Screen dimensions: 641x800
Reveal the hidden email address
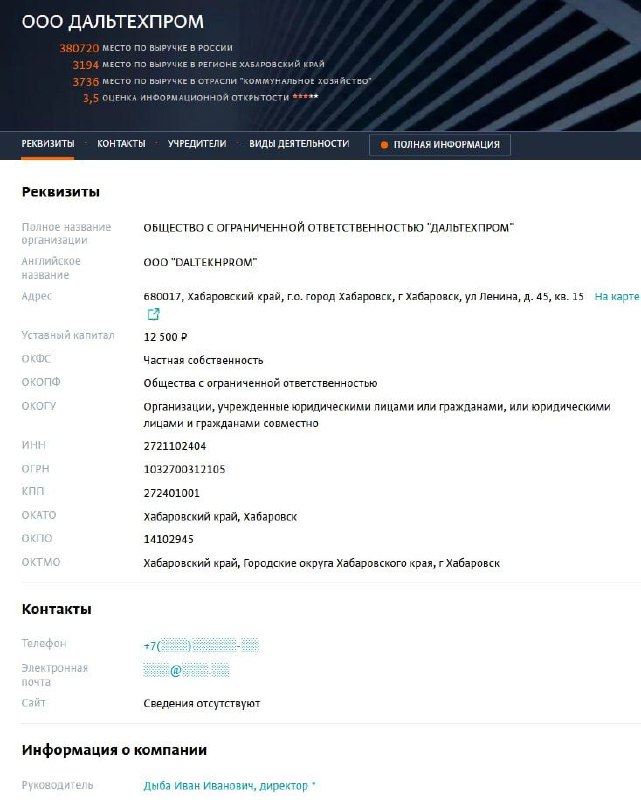tap(186, 670)
